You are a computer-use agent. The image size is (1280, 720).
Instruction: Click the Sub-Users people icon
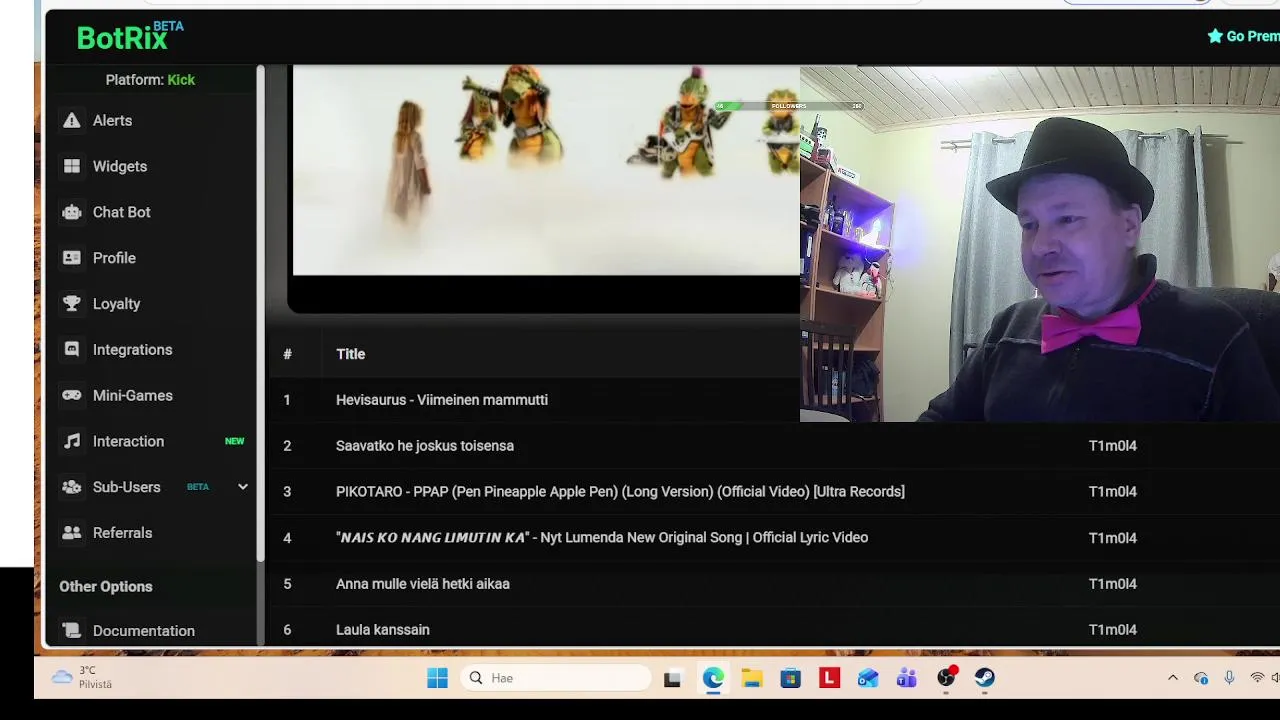(x=71, y=487)
